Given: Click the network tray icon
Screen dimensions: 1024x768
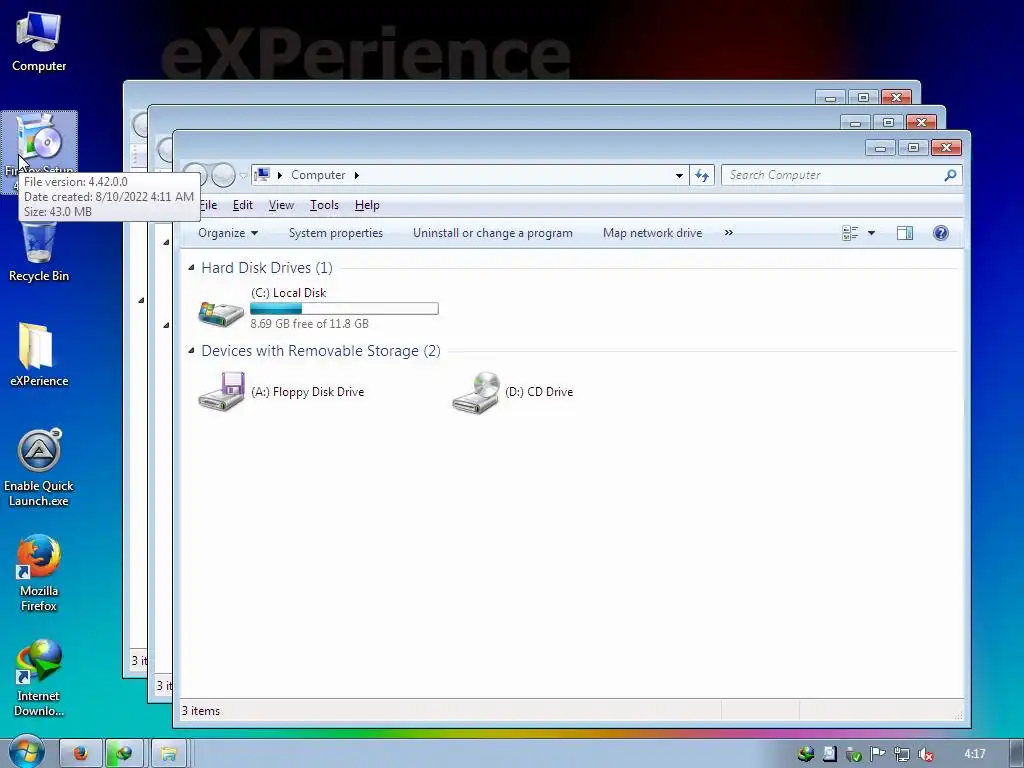Looking at the screenshot, I should tap(902, 754).
